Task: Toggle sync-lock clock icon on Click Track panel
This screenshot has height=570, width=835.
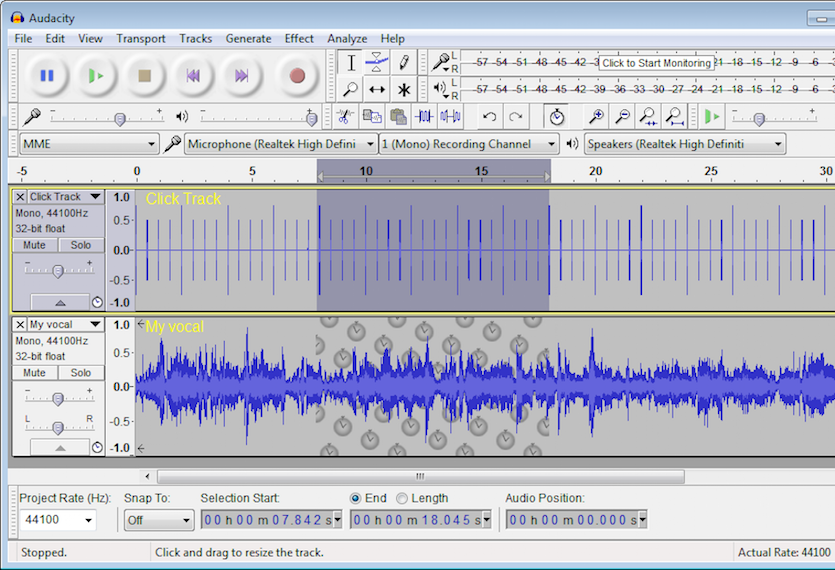Action: tap(97, 302)
